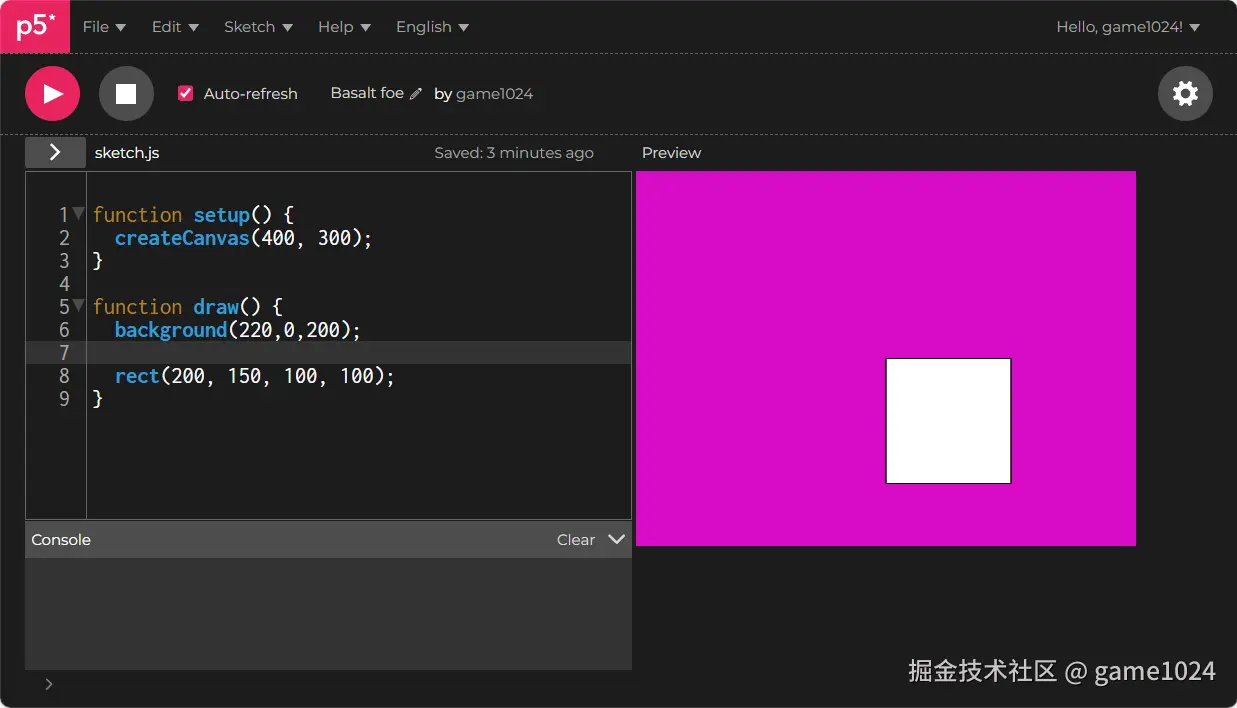The image size is (1237, 708).
Task: Fold the setup function at line 1
Action: [x=79, y=212]
